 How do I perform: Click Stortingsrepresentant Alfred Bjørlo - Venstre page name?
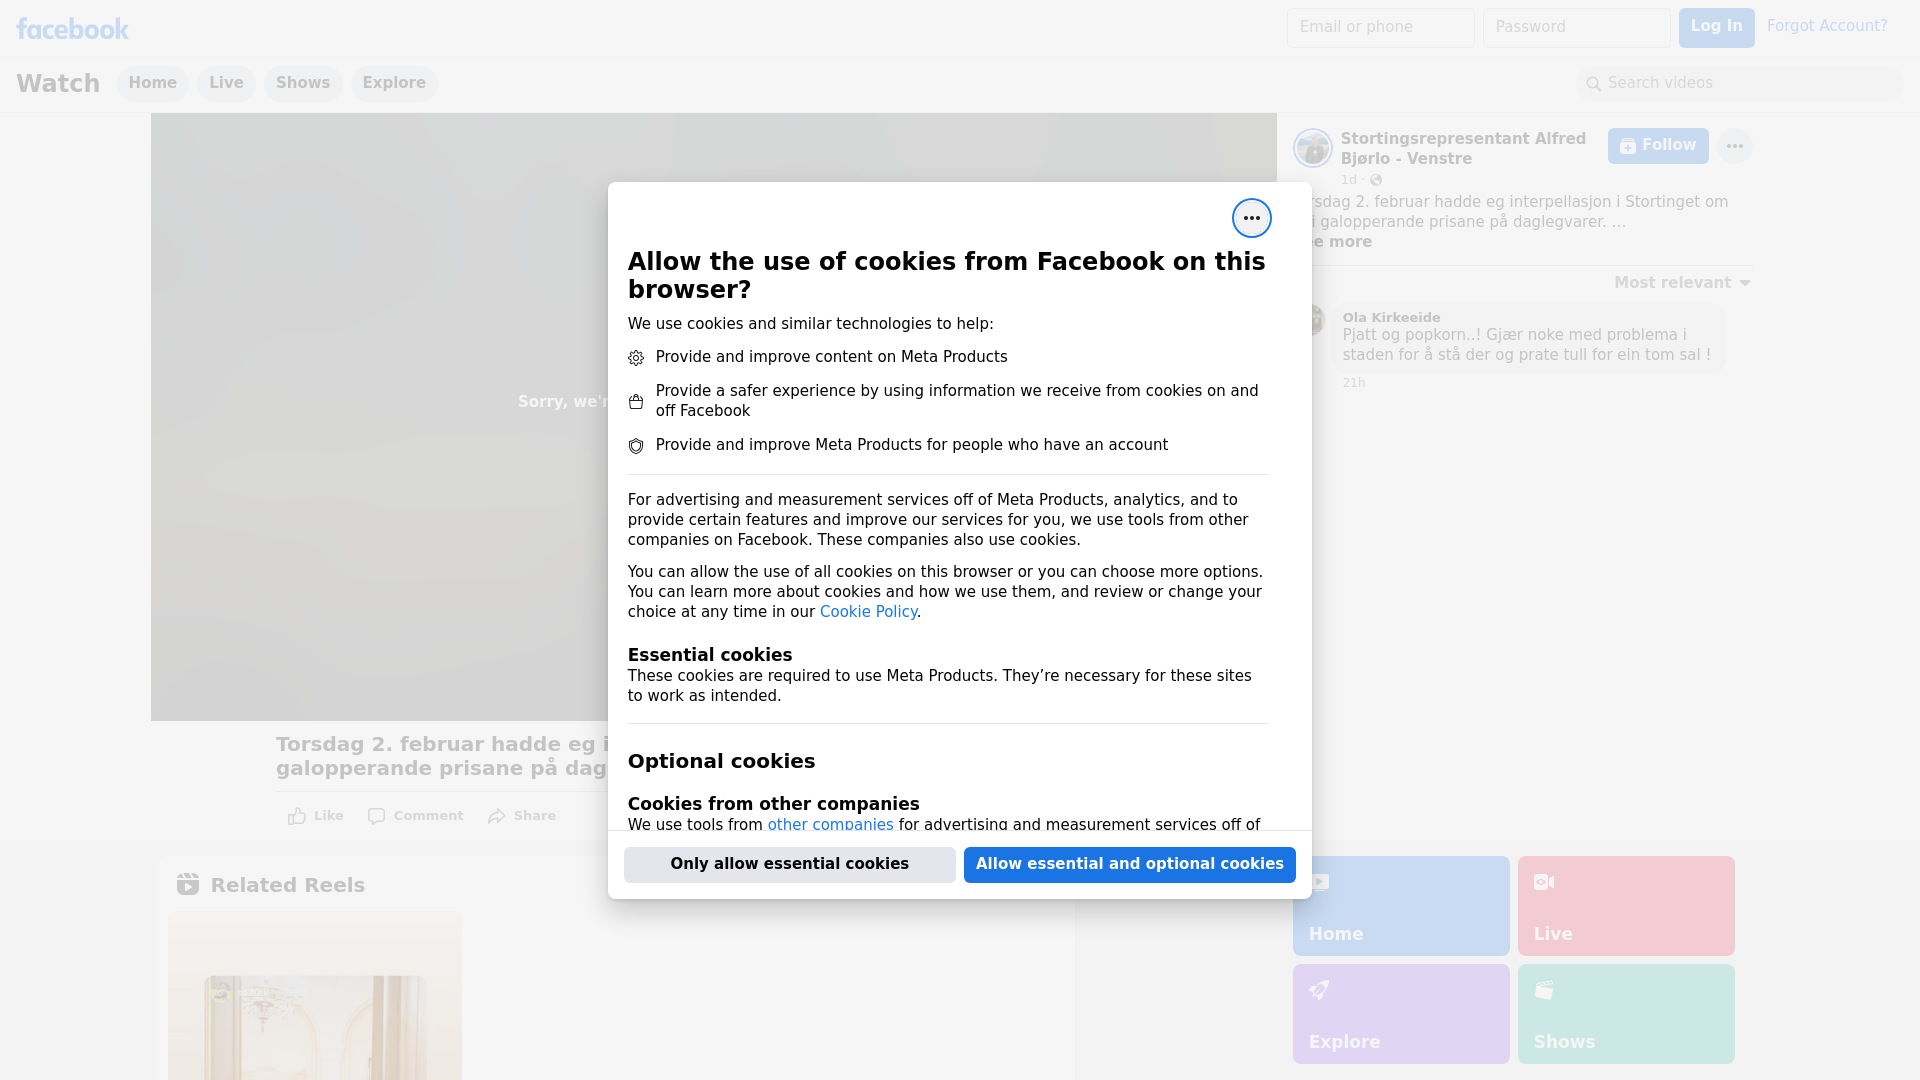[1463, 148]
